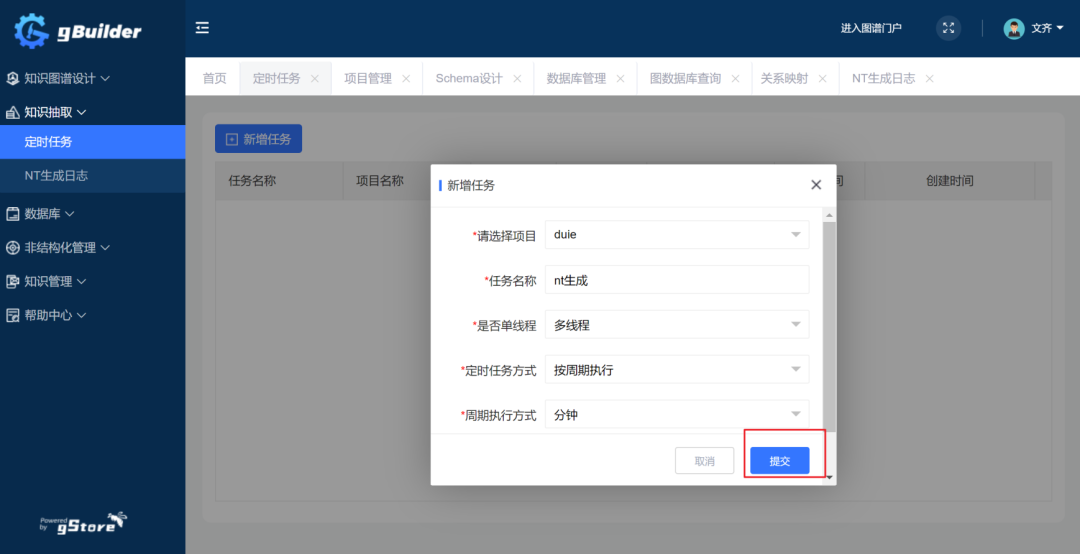Switch to the Schema设计 tab

[x=469, y=79]
